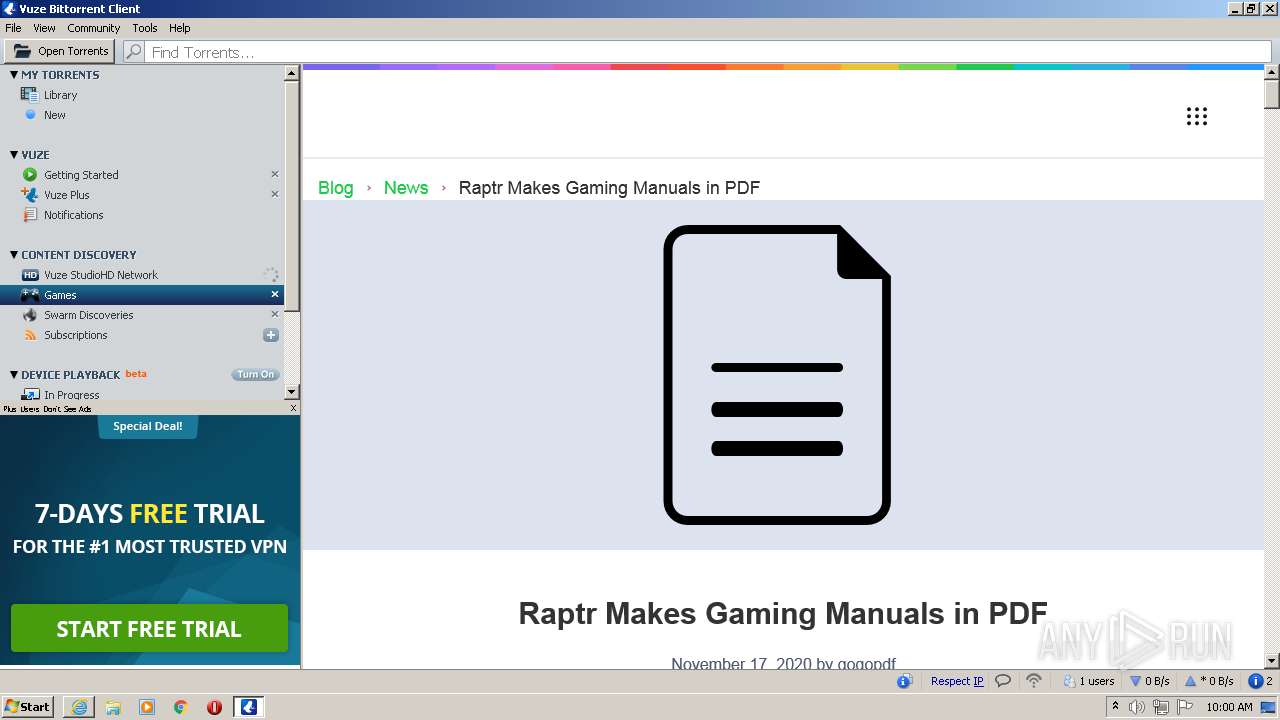
Task: Click the magnifier icon beside Find Torrents
Action: click(134, 51)
